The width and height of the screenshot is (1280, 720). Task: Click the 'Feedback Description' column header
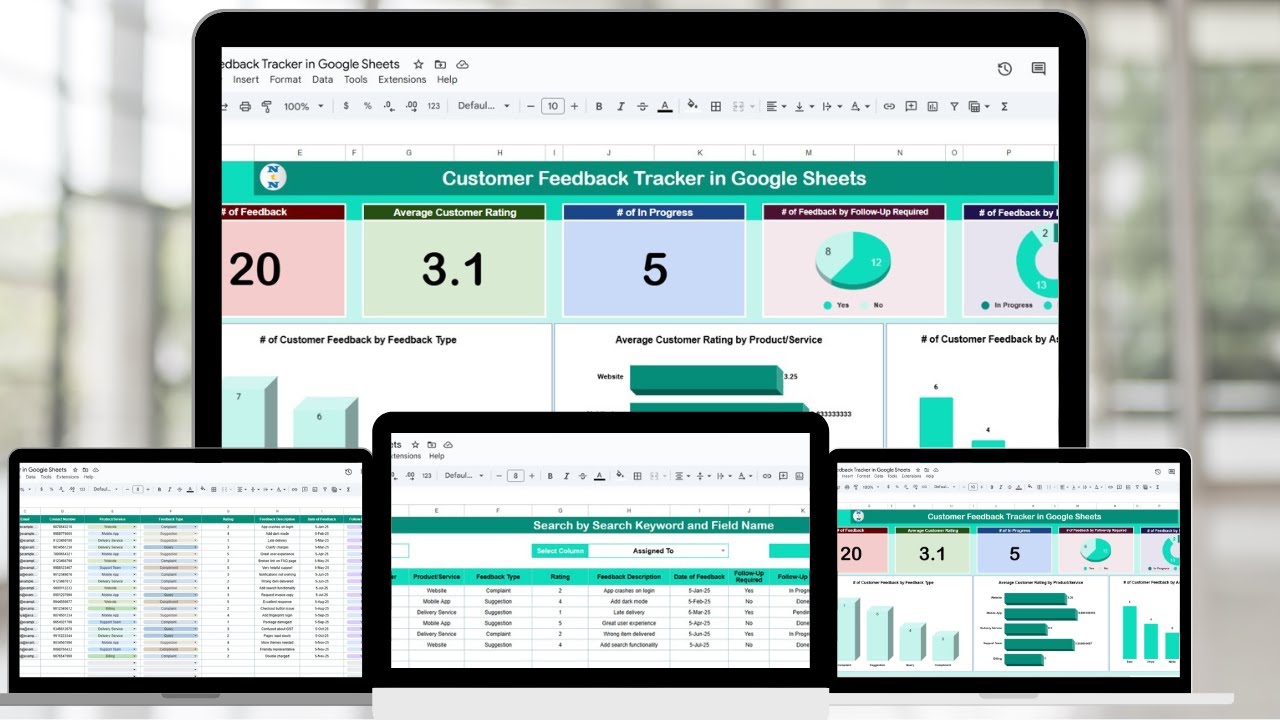point(629,577)
